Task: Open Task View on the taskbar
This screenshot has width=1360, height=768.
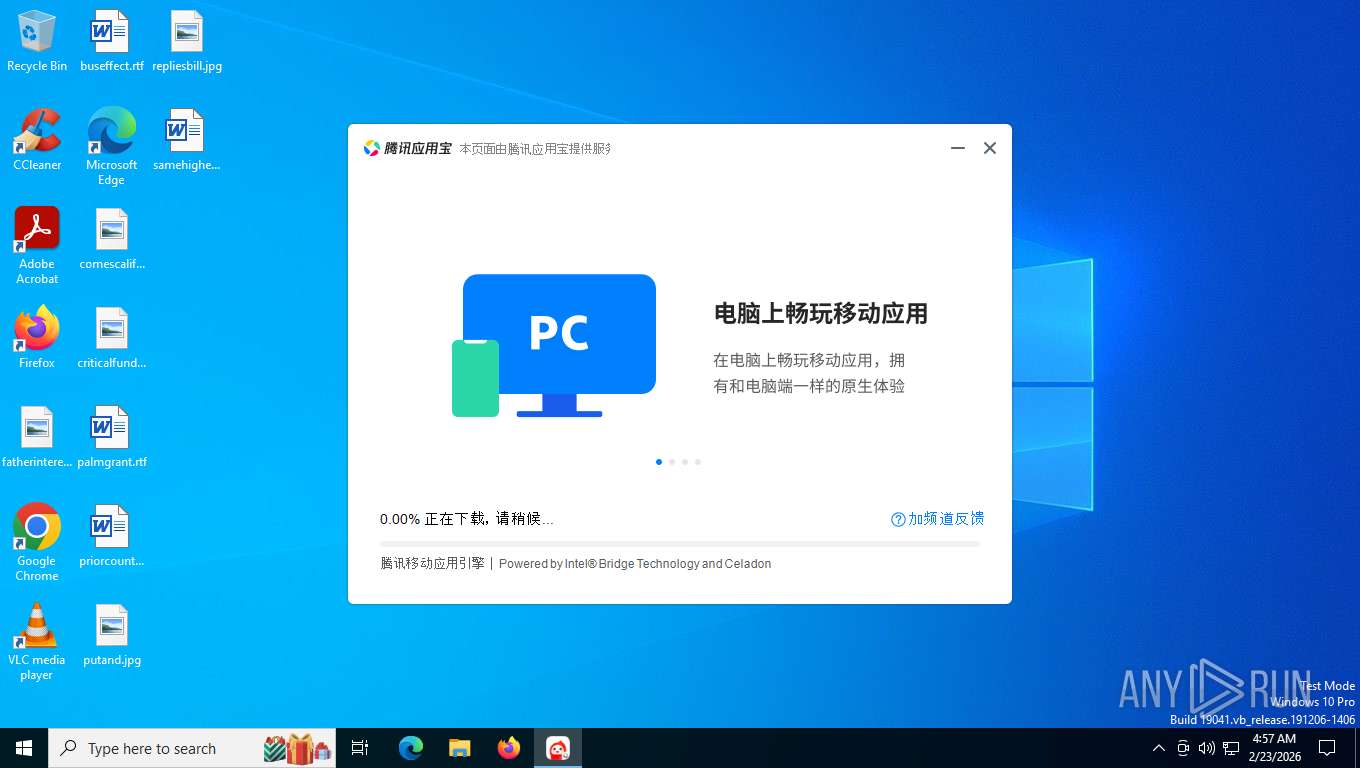Action: [360, 748]
